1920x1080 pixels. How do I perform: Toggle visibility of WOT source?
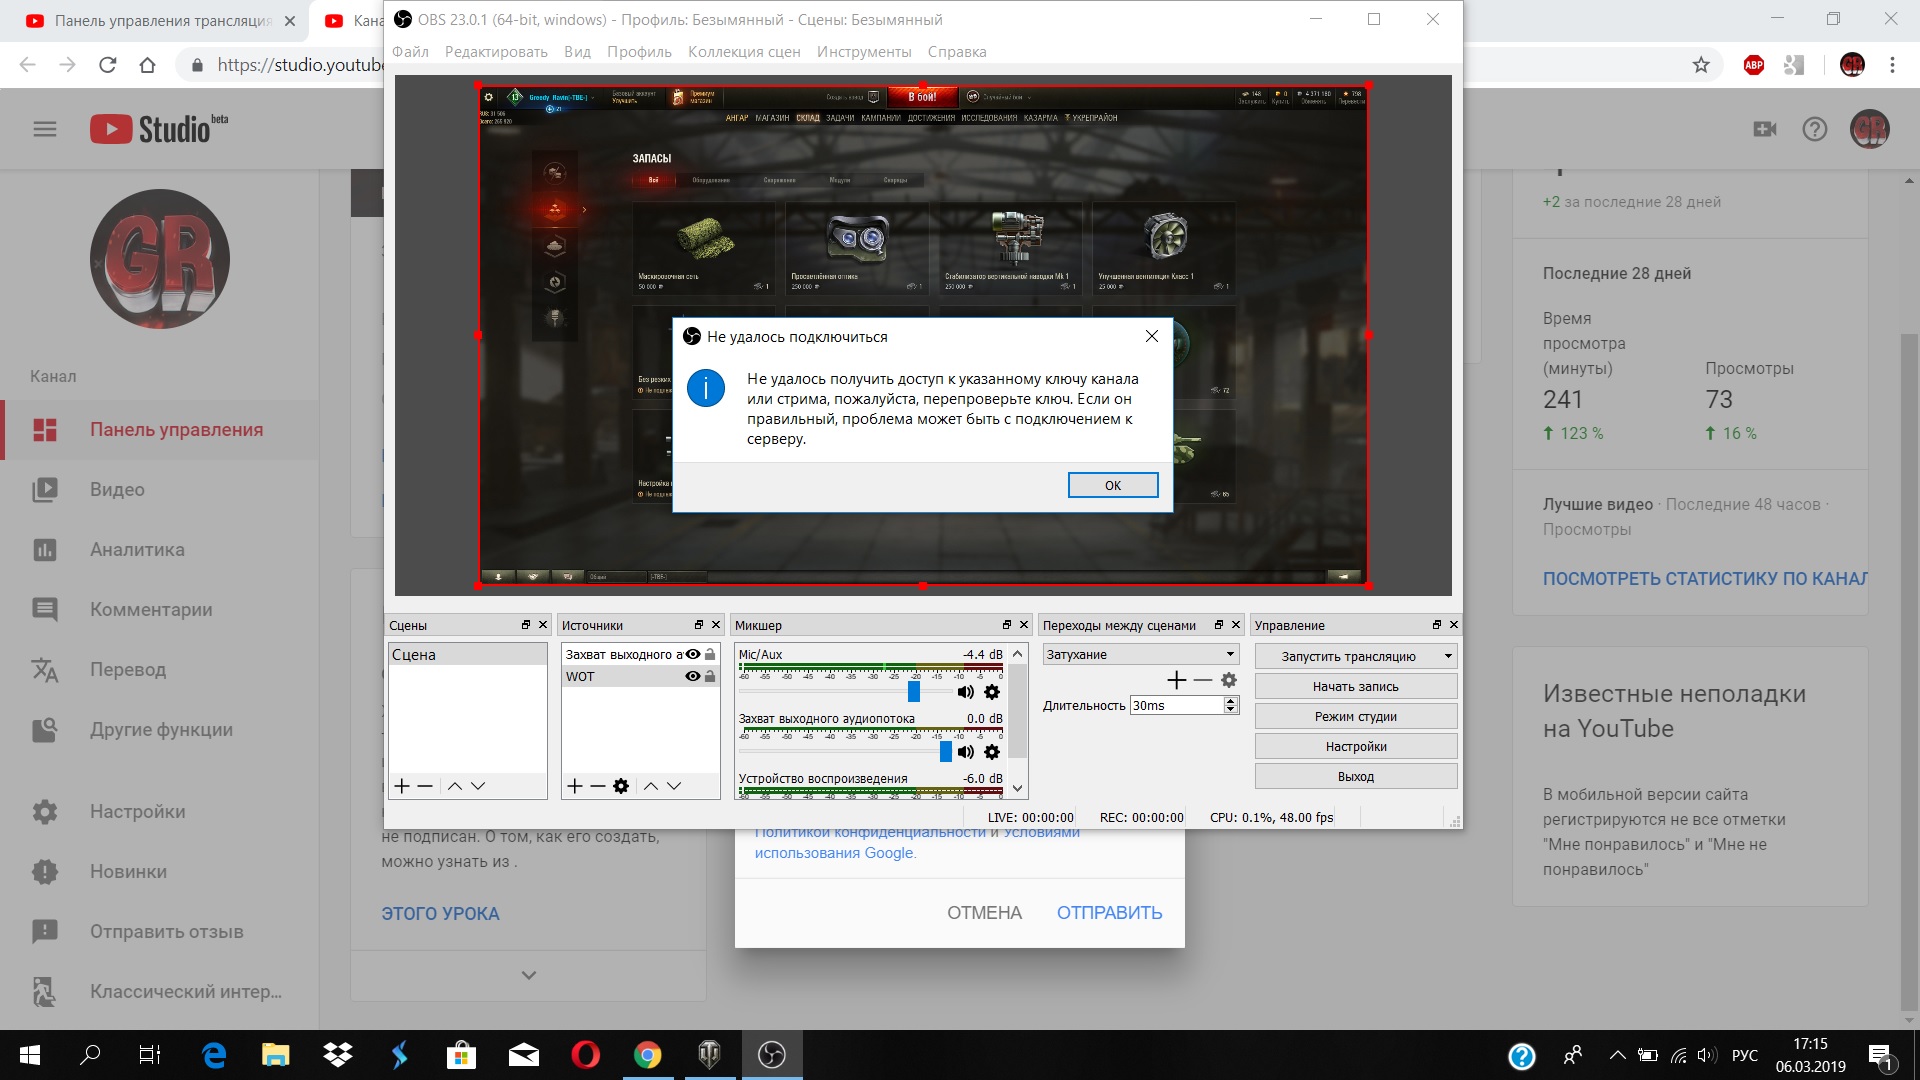(x=692, y=676)
